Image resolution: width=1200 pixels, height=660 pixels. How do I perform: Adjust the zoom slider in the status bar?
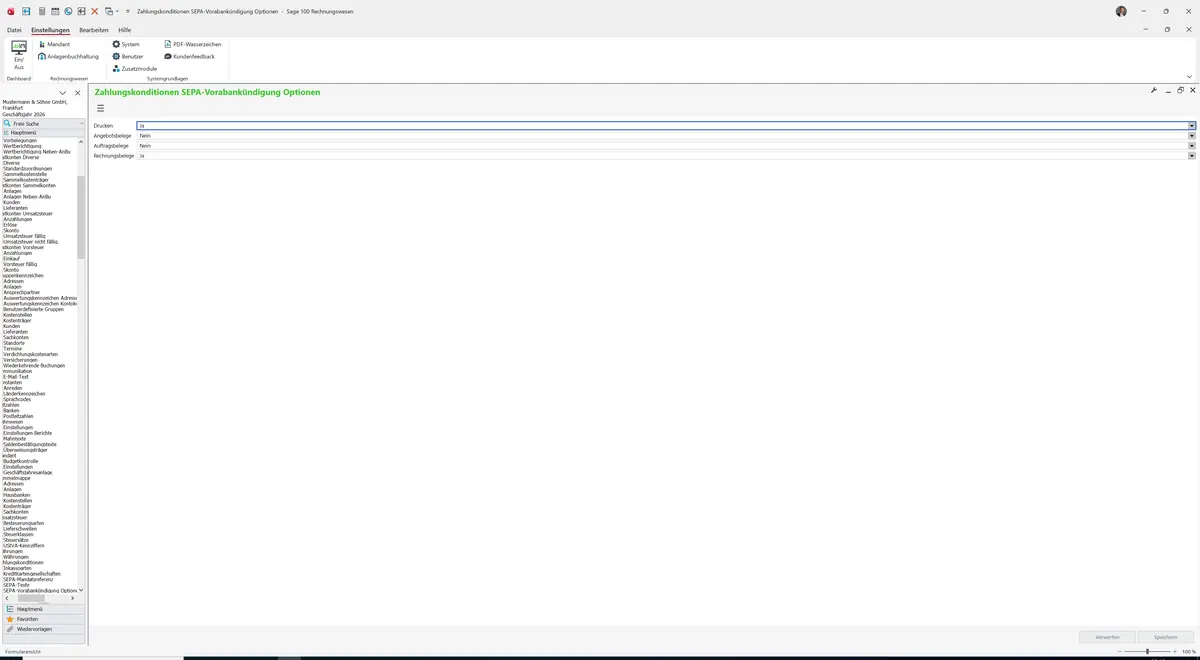(1147, 652)
